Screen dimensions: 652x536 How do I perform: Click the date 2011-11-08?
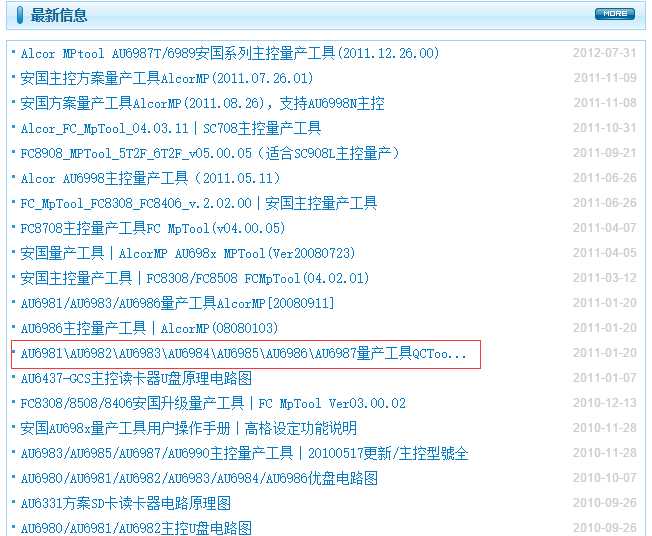click(x=605, y=103)
